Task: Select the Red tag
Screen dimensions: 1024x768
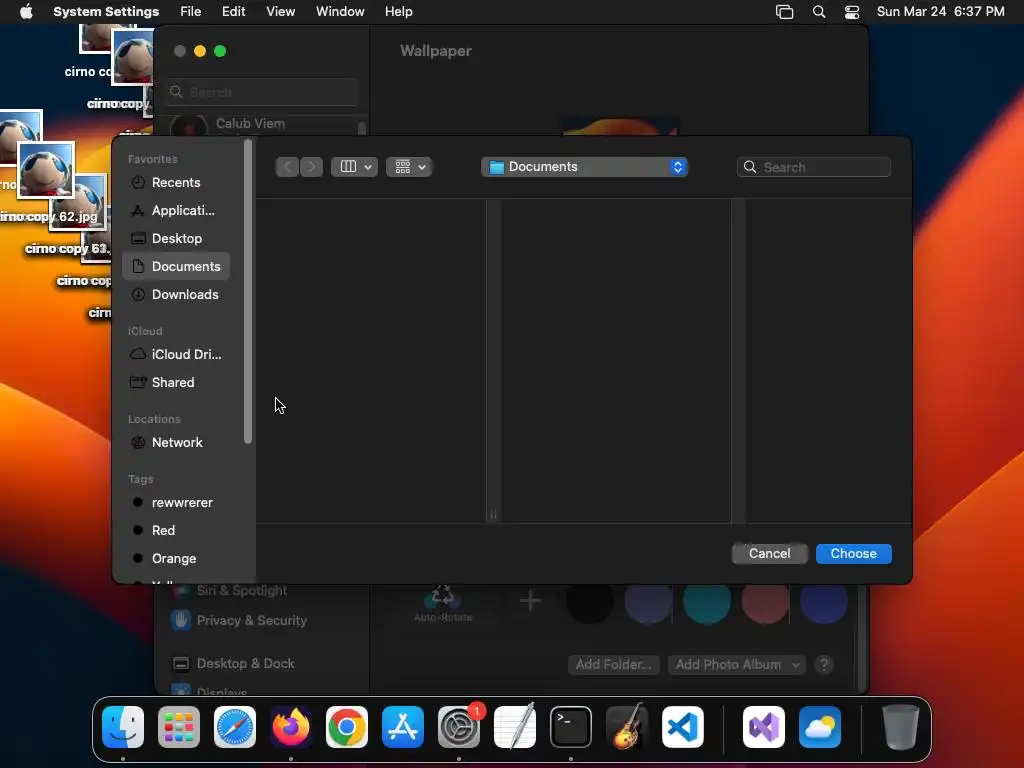Action: (176, 531)
